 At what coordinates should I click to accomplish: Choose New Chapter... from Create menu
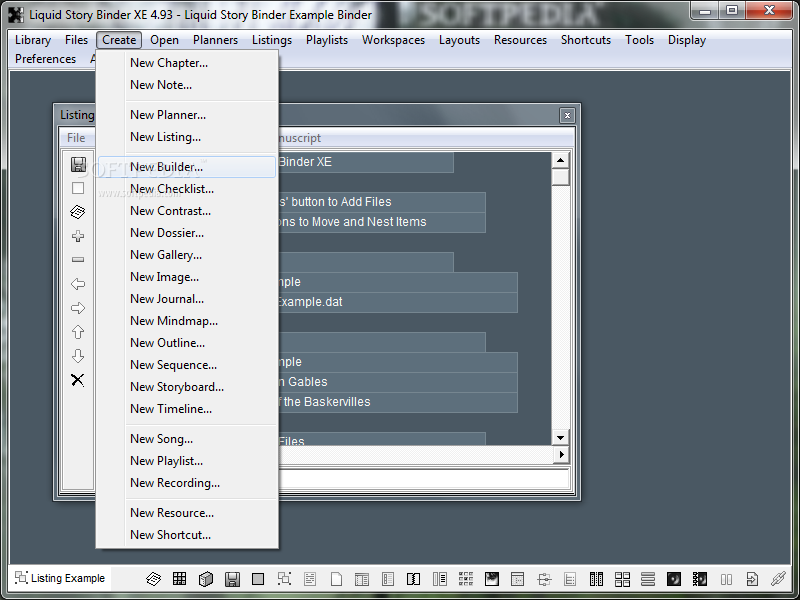[x=169, y=63]
